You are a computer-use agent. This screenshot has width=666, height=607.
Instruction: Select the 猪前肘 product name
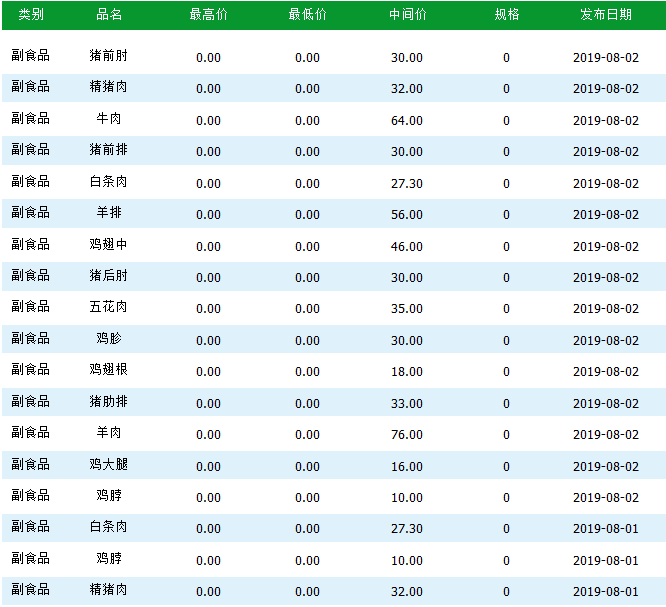(x=108, y=56)
